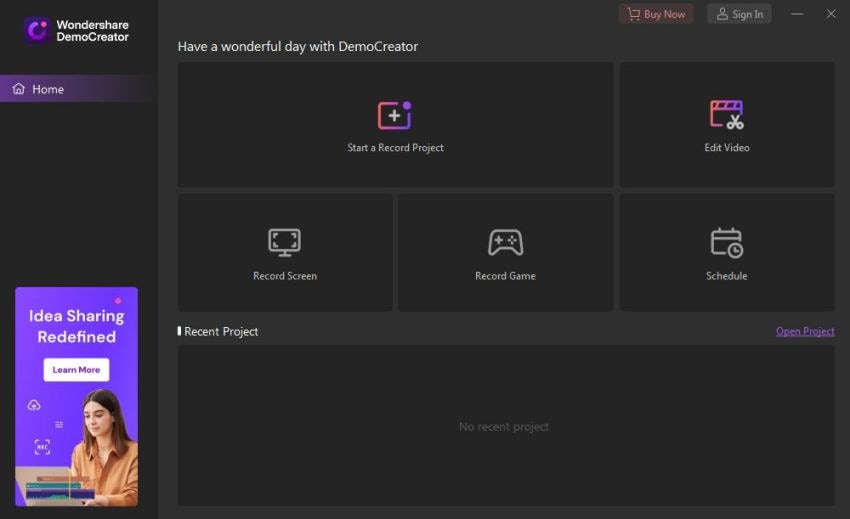
Task: Click the Home house icon in sidebar
Action: pos(19,88)
